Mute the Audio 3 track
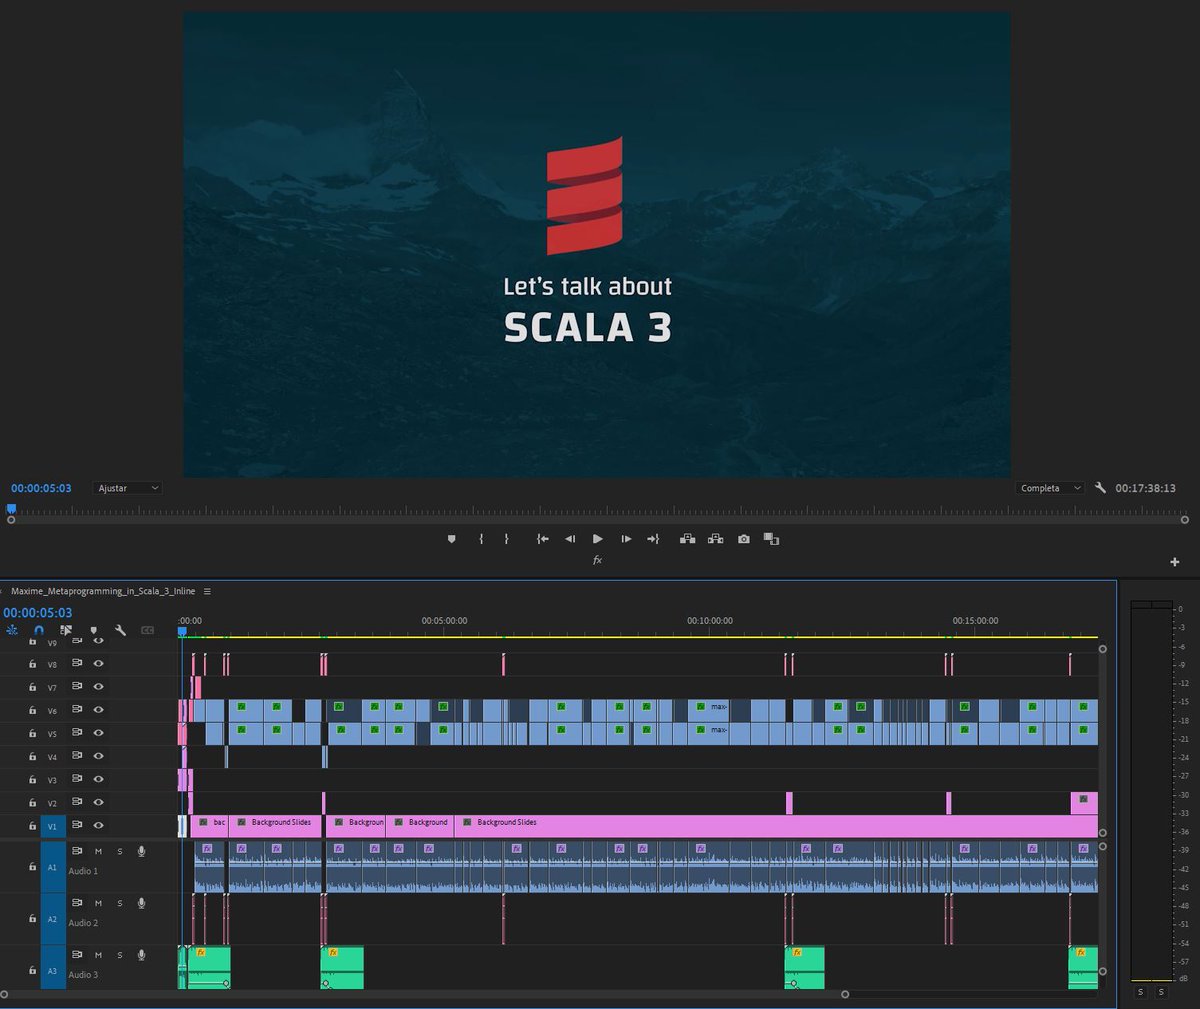Viewport: 1200px width, 1009px height. click(x=98, y=955)
